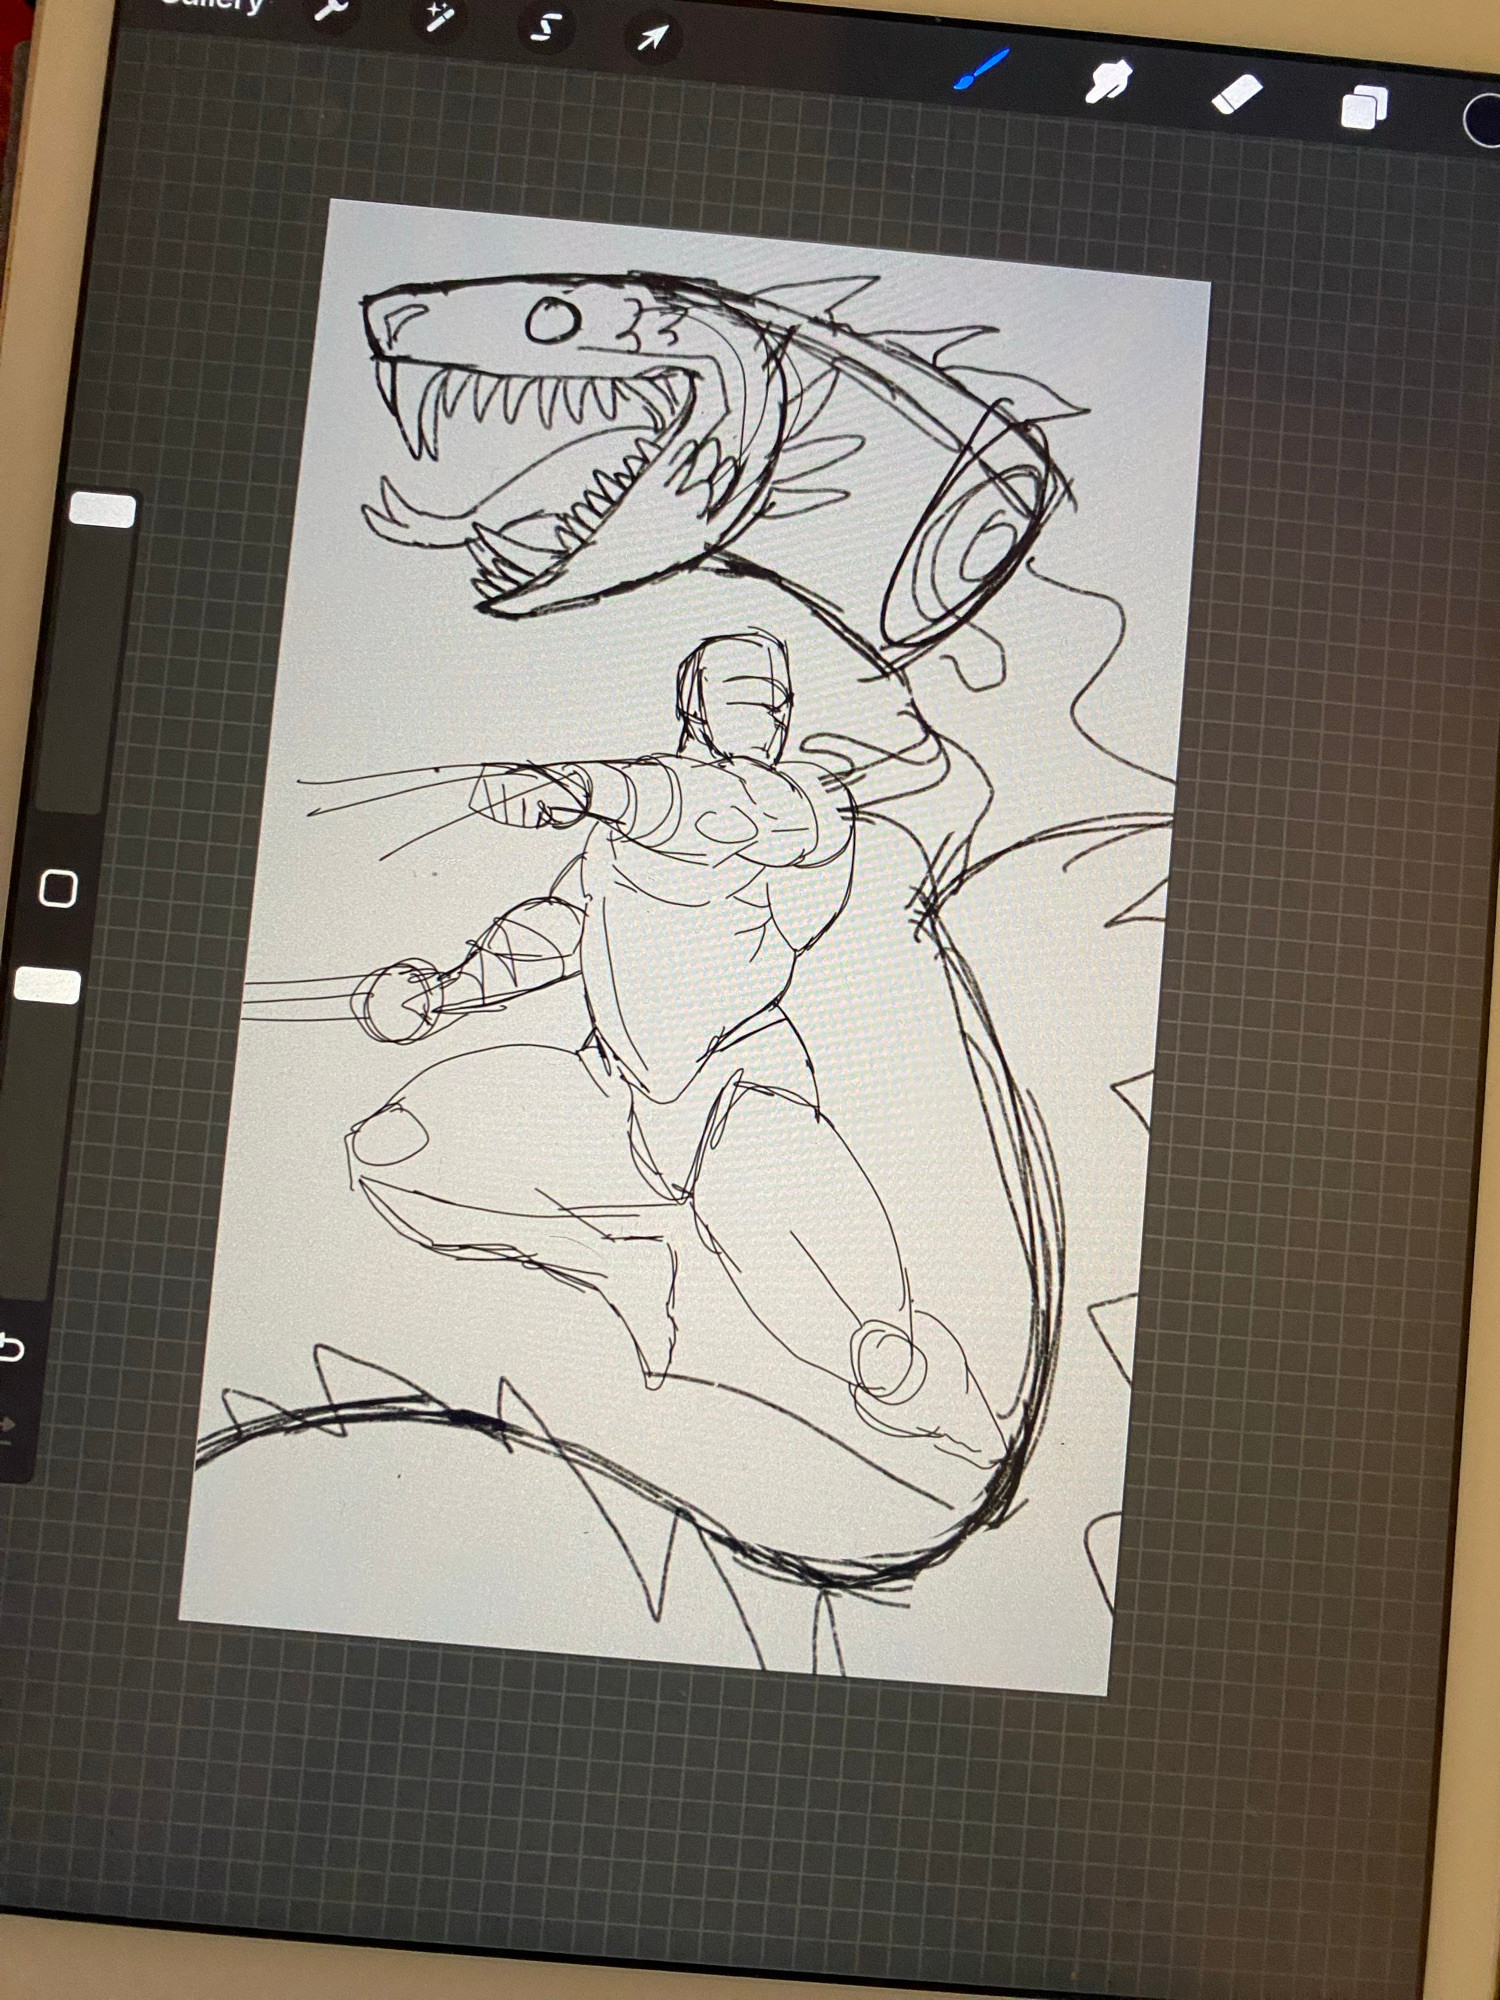Select the Eraser tool
Viewport: 1500px width, 2000px height.
[x=1236, y=96]
